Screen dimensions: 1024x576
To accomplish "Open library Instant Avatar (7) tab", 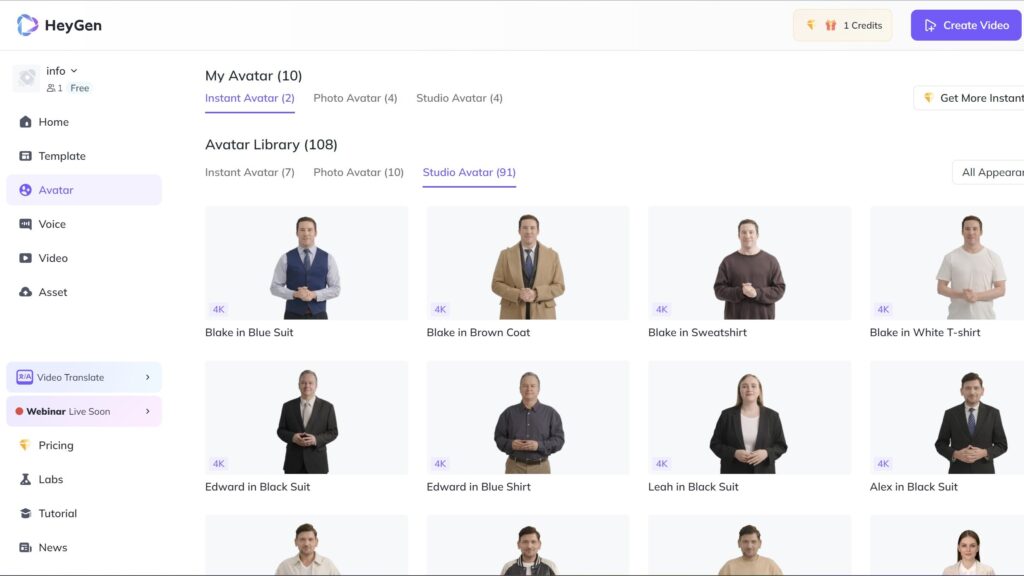I will pos(249,172).
